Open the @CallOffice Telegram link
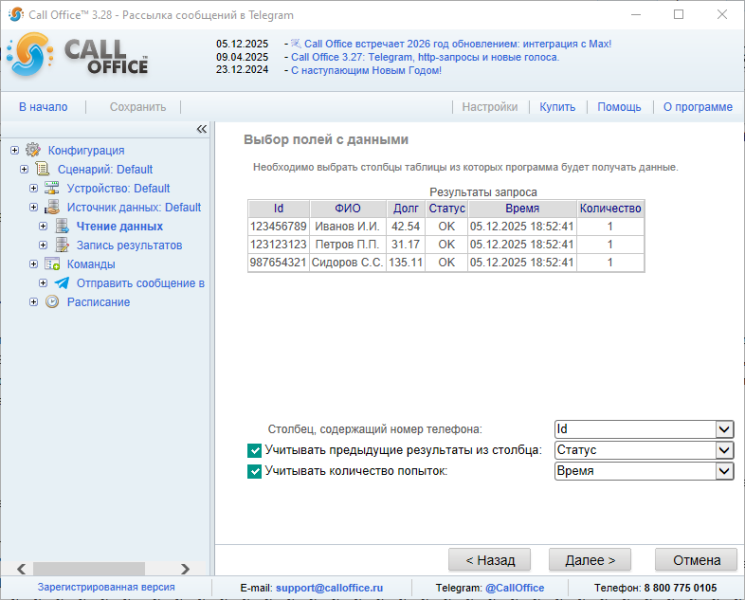Image resolution: width=745 pixels, height=600 pixels. pyautogui.click(x=515, y=588)
